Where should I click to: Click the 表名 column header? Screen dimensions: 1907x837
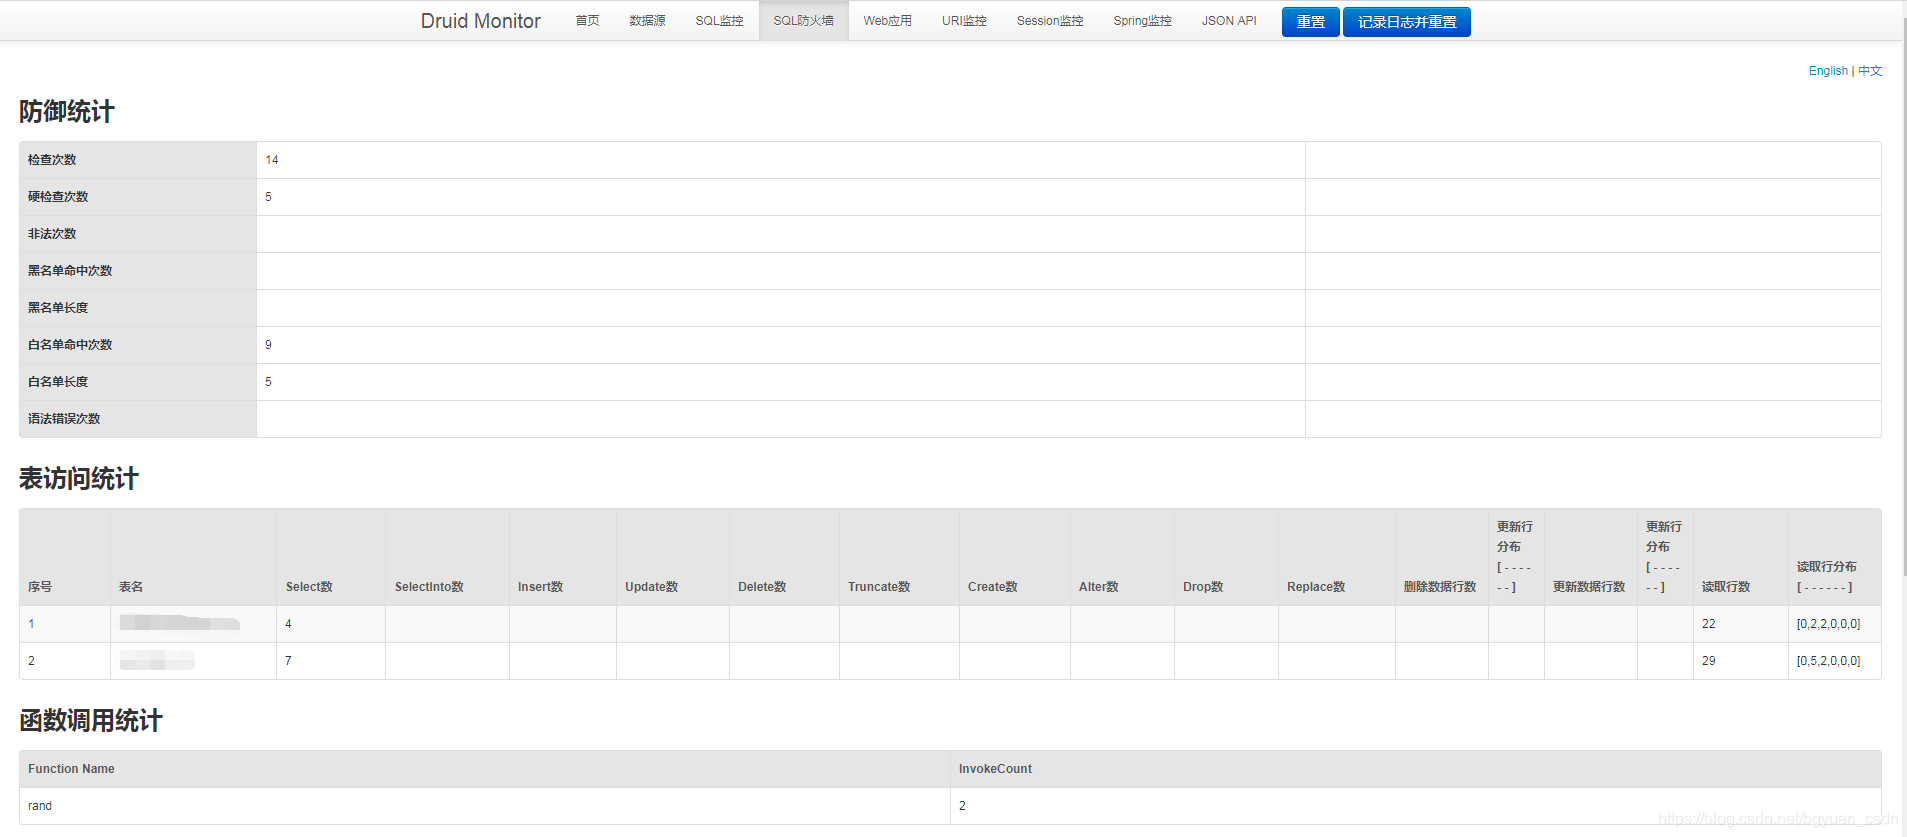[131, 587]
